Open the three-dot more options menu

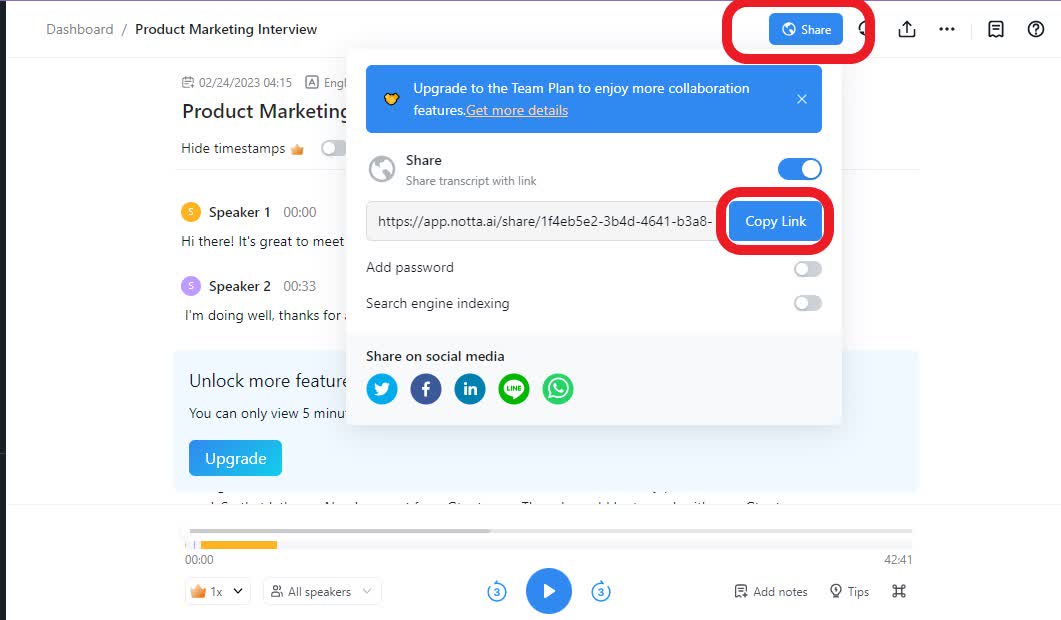947,29
